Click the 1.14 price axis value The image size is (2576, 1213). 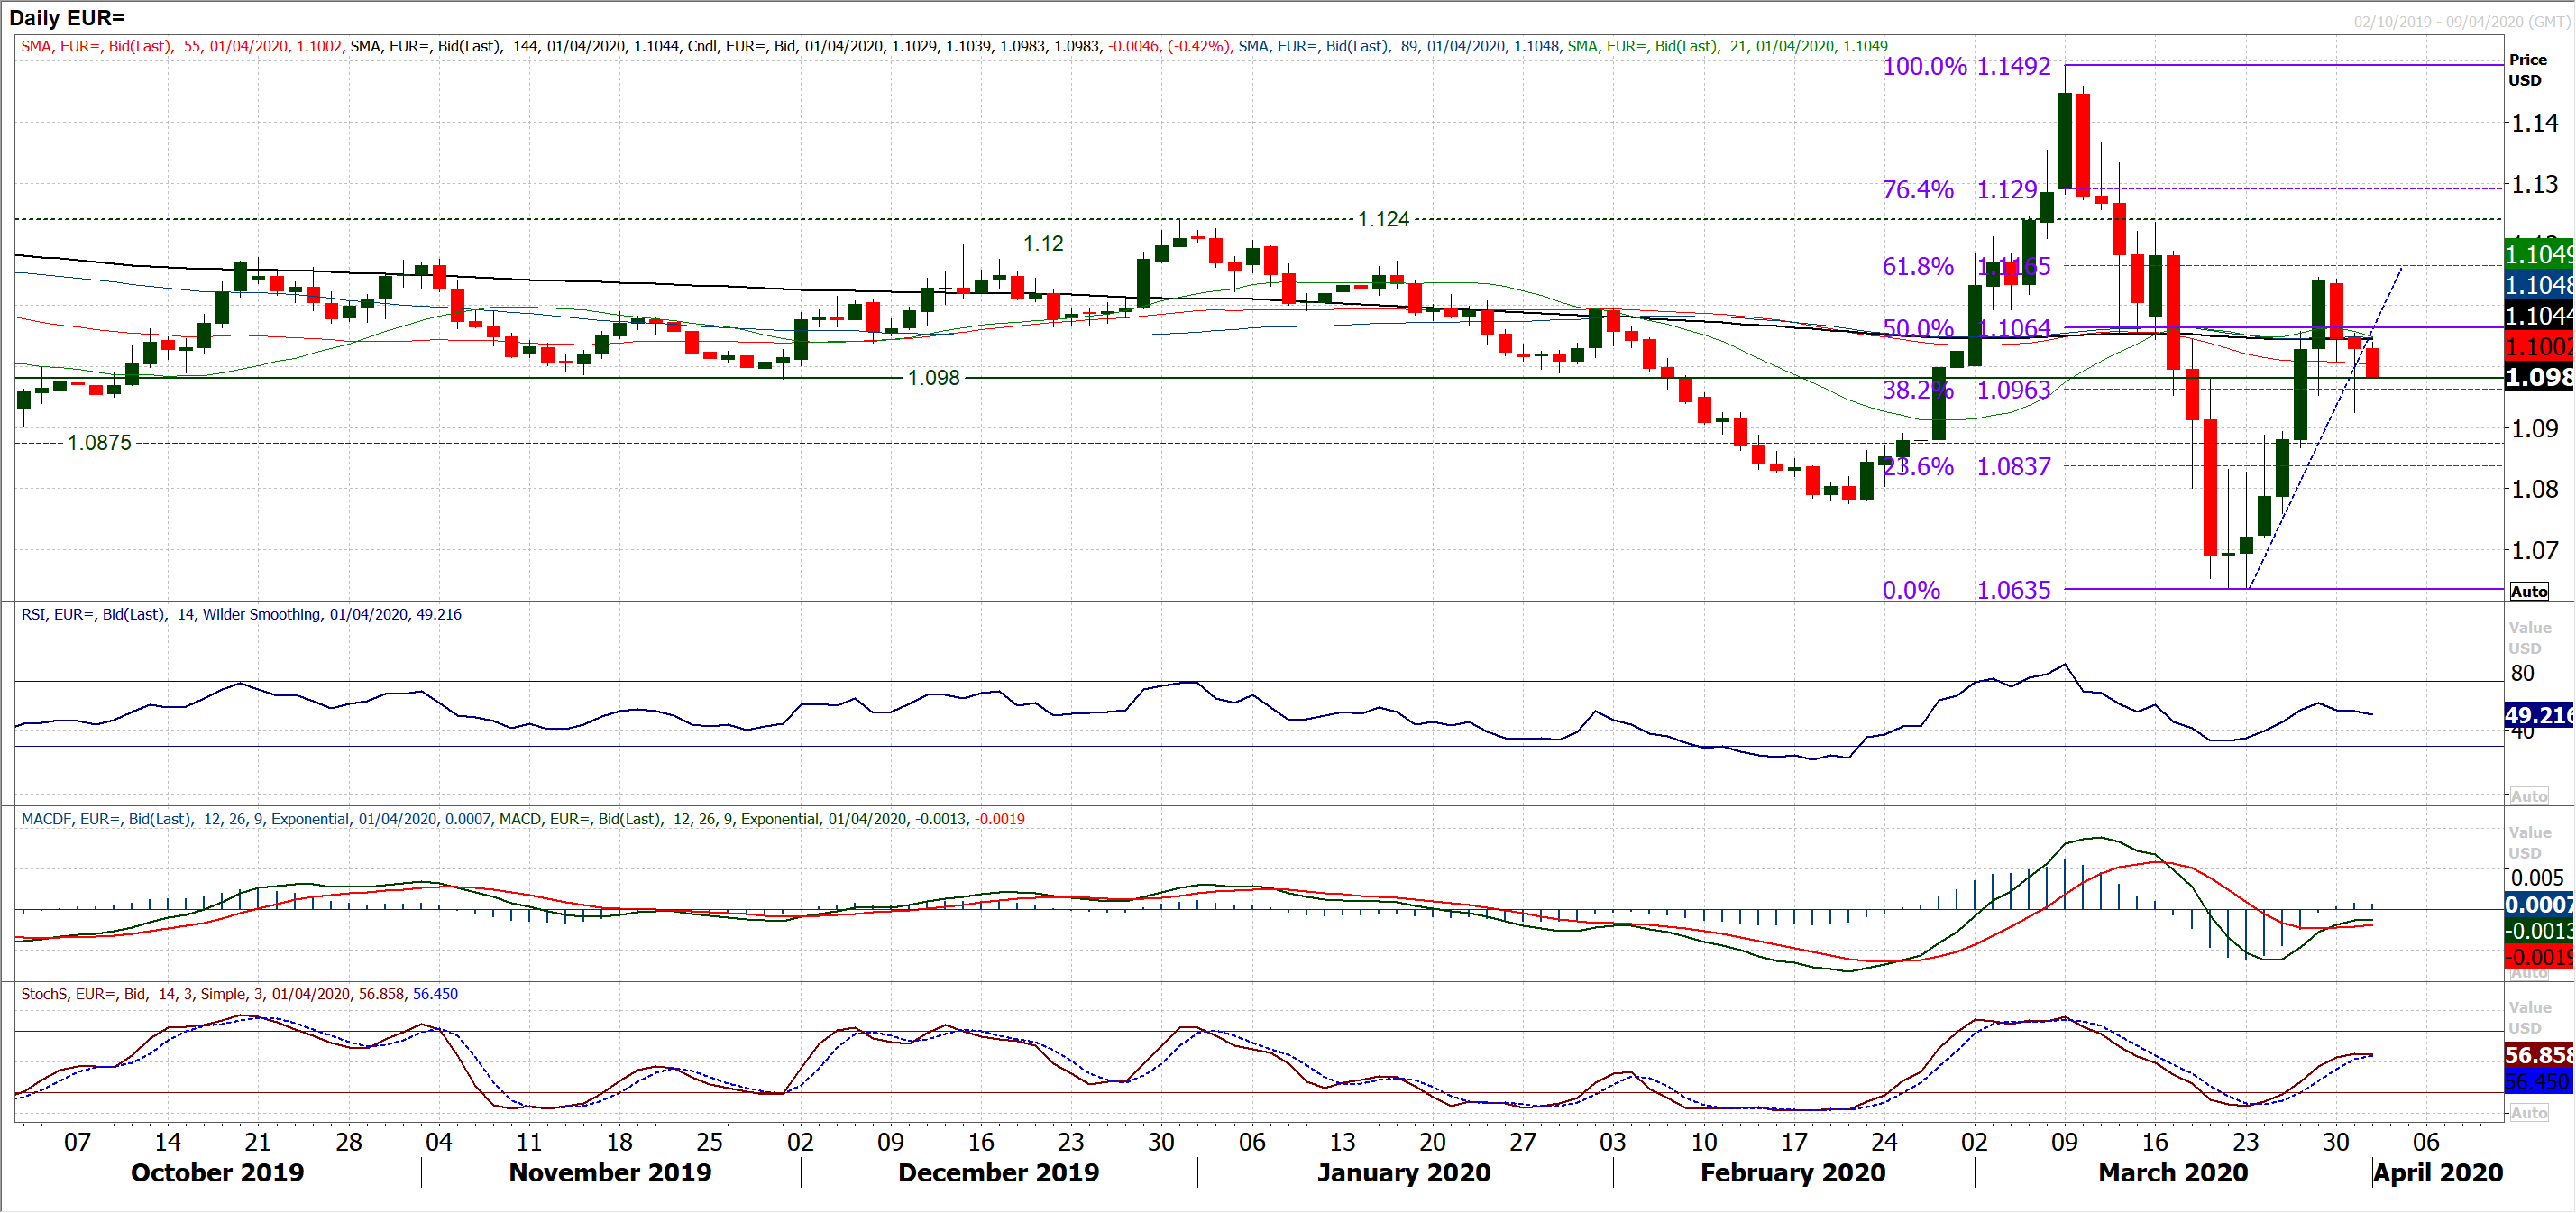click(2535, 123)
